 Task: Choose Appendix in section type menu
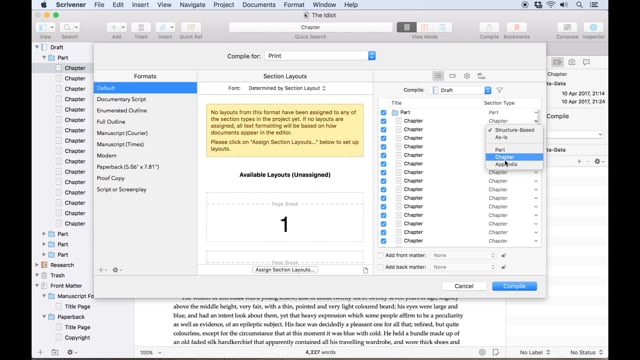point(514,164)
